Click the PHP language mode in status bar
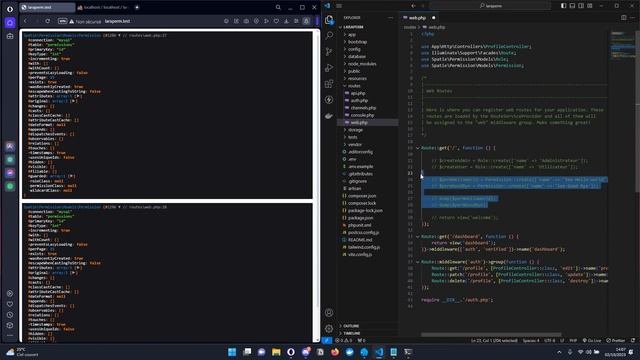The image size is (640, 360). (573, 340)
